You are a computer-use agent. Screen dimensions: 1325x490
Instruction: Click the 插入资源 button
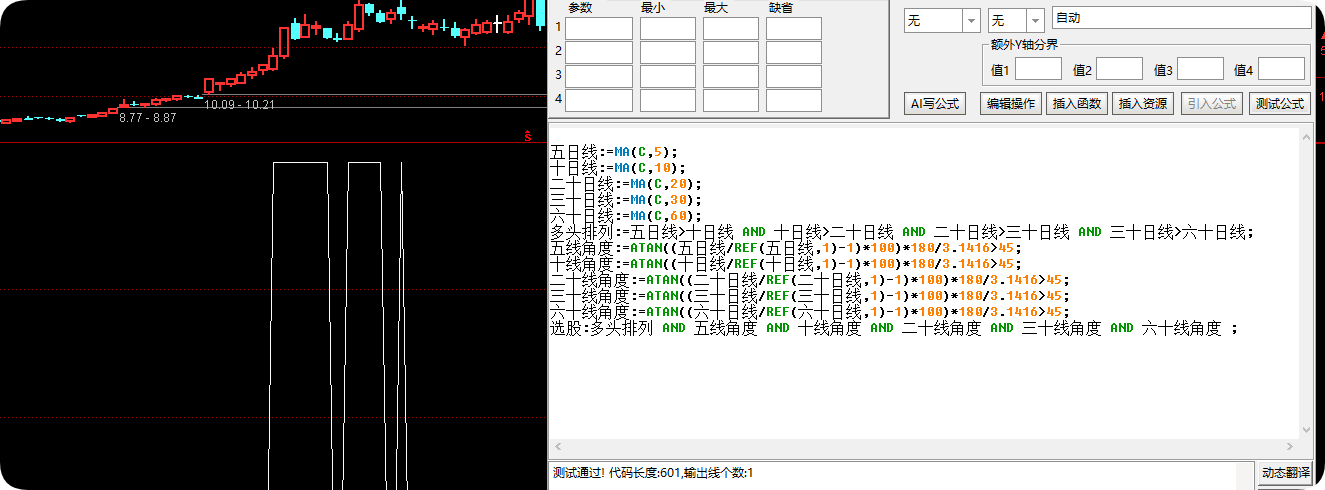coord(1143,103)
